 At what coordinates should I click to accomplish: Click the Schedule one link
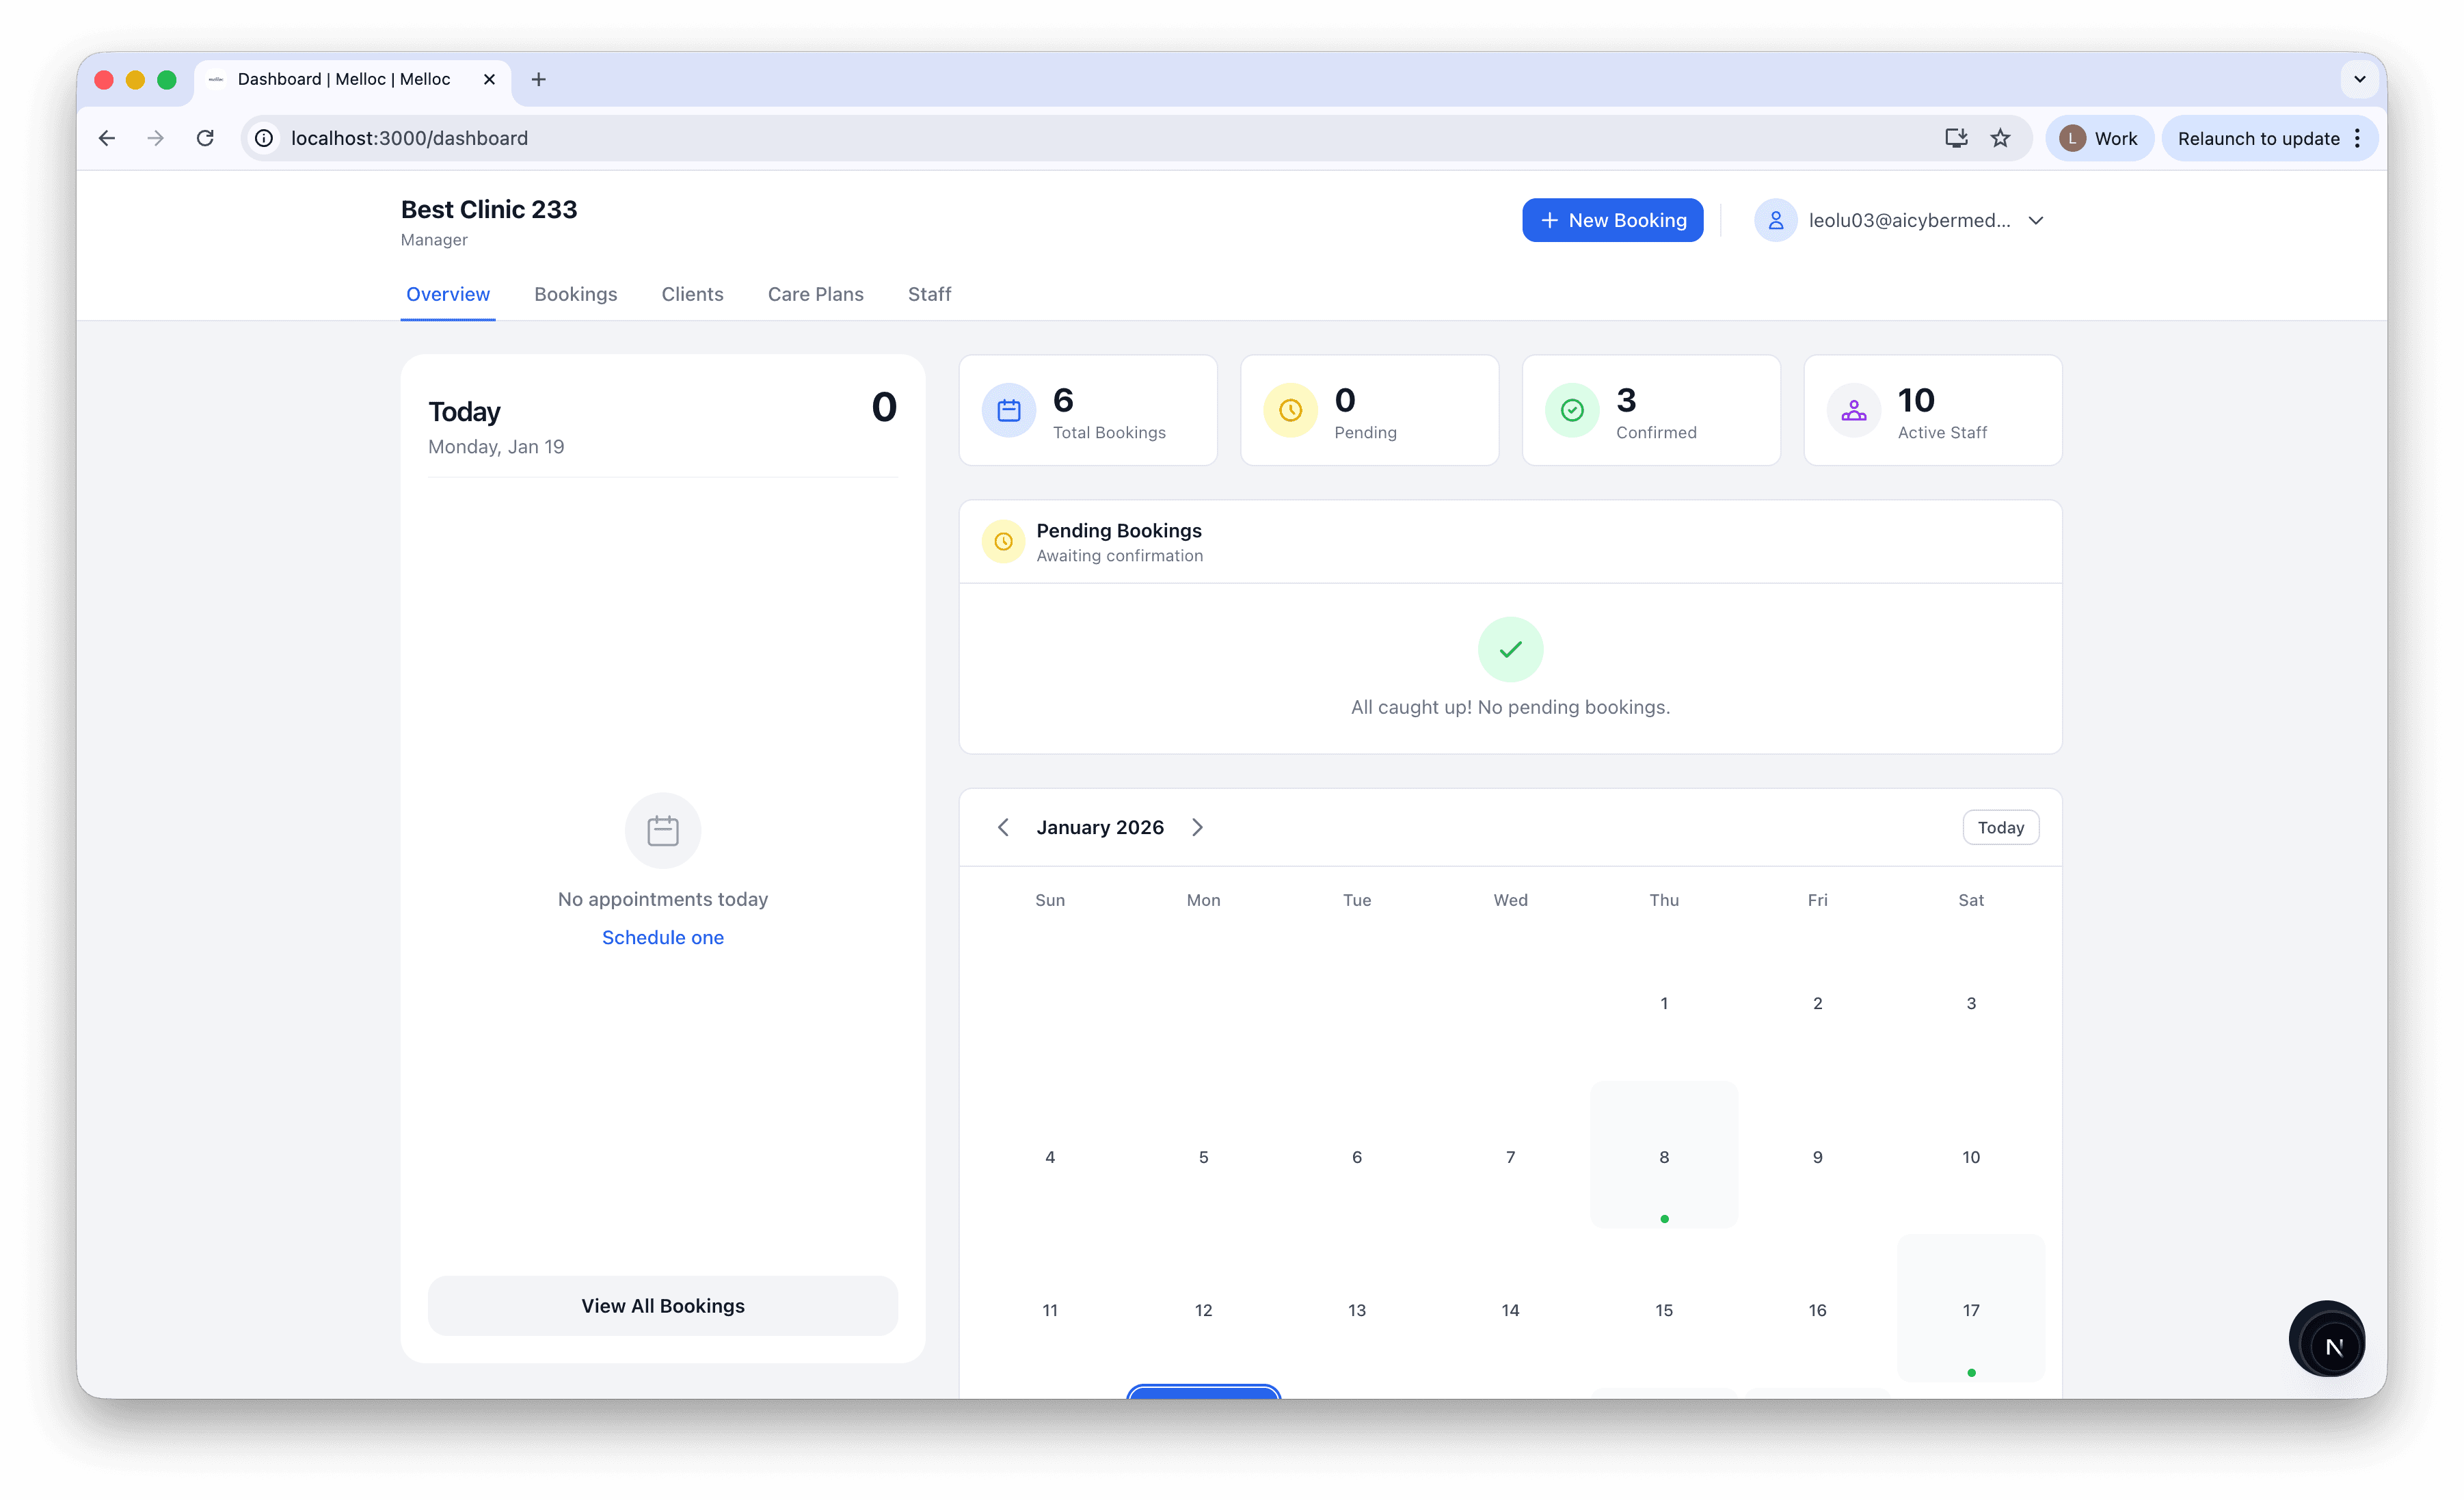(x=663, y=937)
